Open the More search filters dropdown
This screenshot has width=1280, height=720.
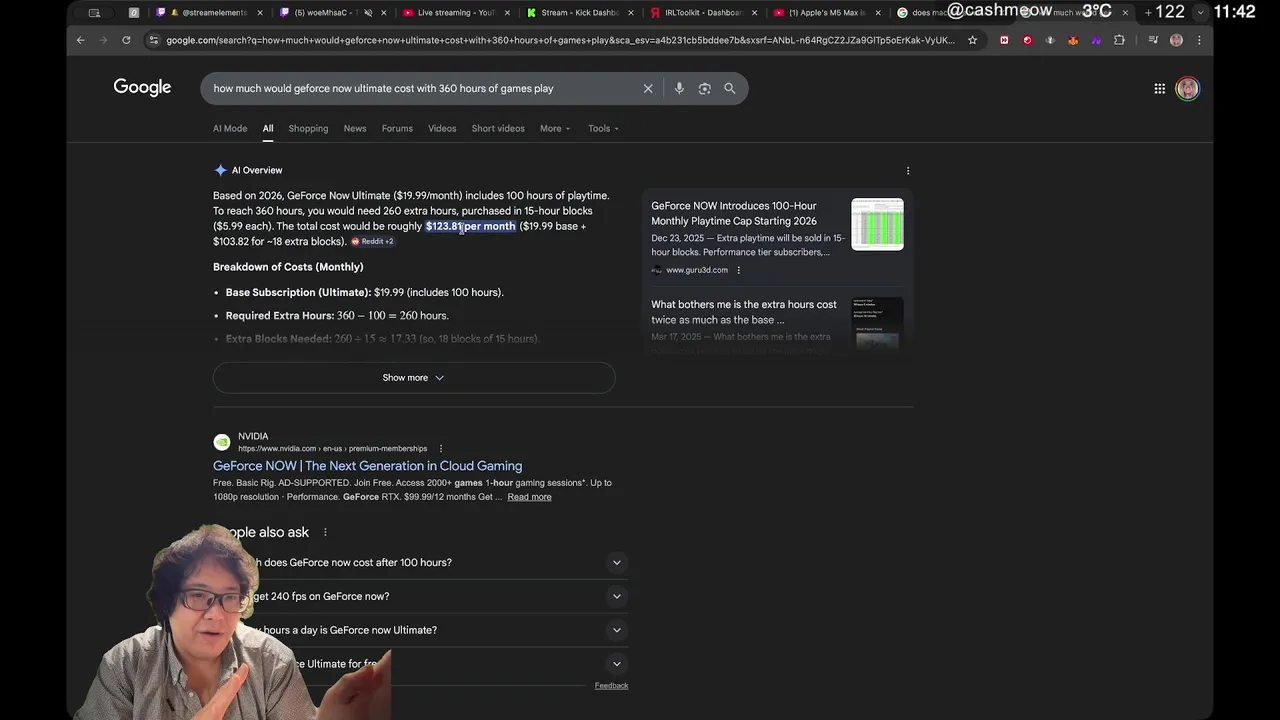555,128
